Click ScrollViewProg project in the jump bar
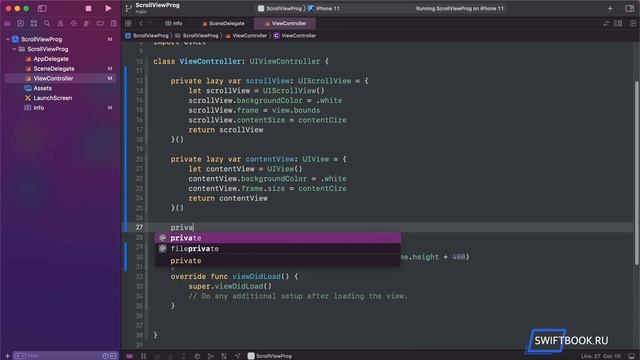Screen dimensions: 640x360 coord(147,36)
